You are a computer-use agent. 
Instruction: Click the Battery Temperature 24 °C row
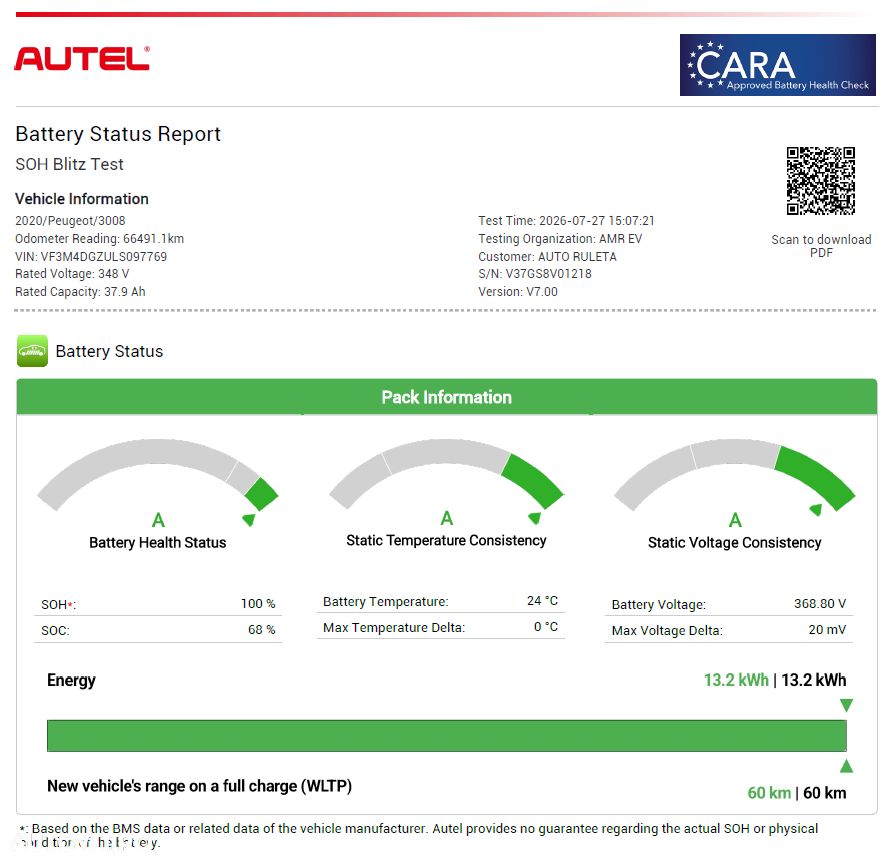[440, 601]
